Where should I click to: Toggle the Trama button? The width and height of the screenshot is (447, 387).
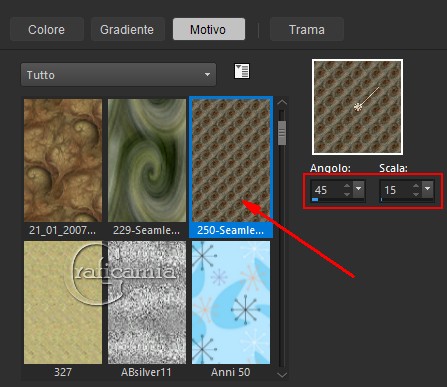coord(307,29)
